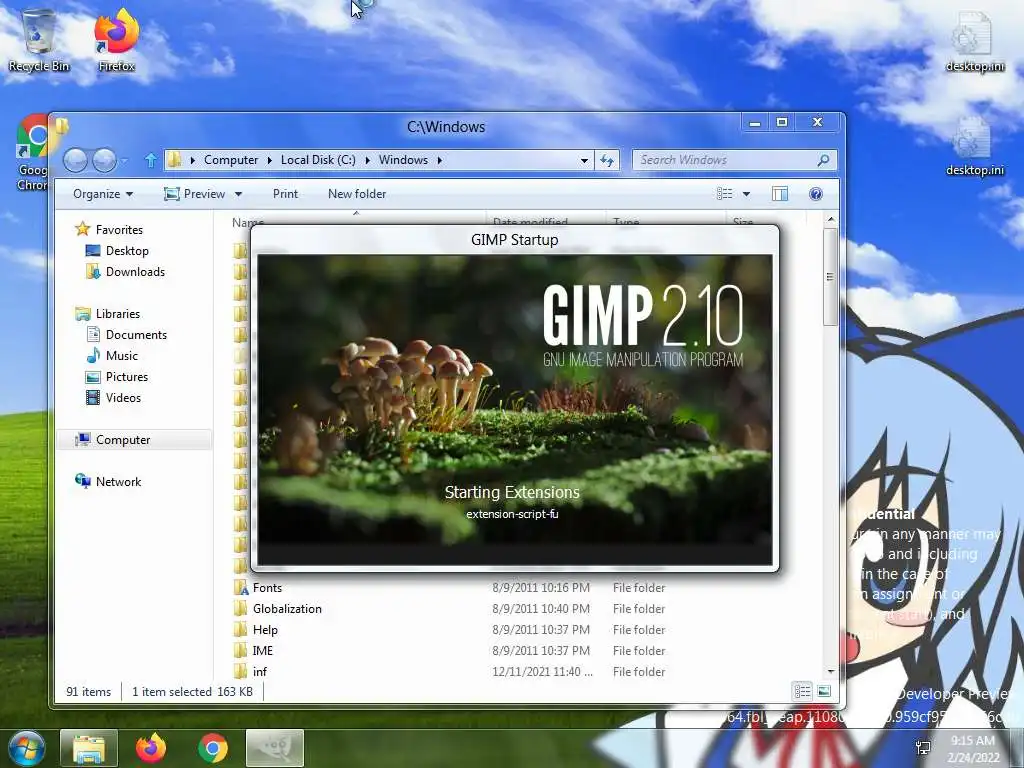The width and height of the screenshot is (1024, 768).
Task: Open Explorer help question mark icon
Action: [816, 194]
